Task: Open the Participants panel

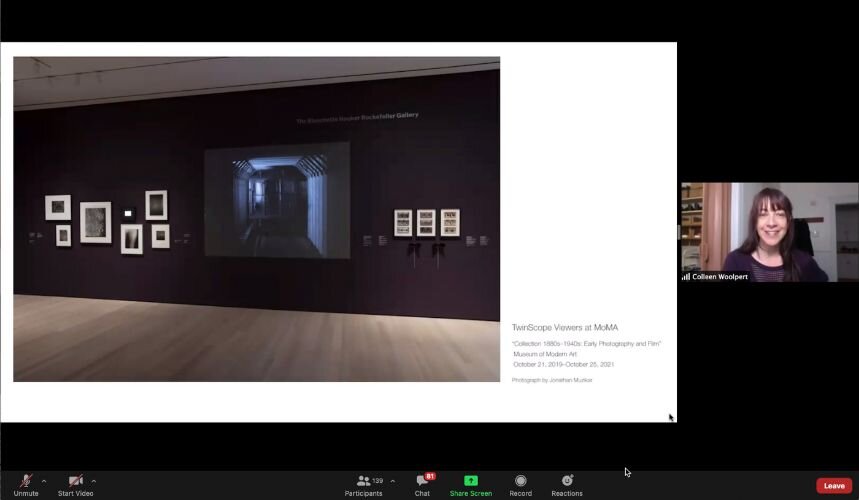Action: (363, 485)
